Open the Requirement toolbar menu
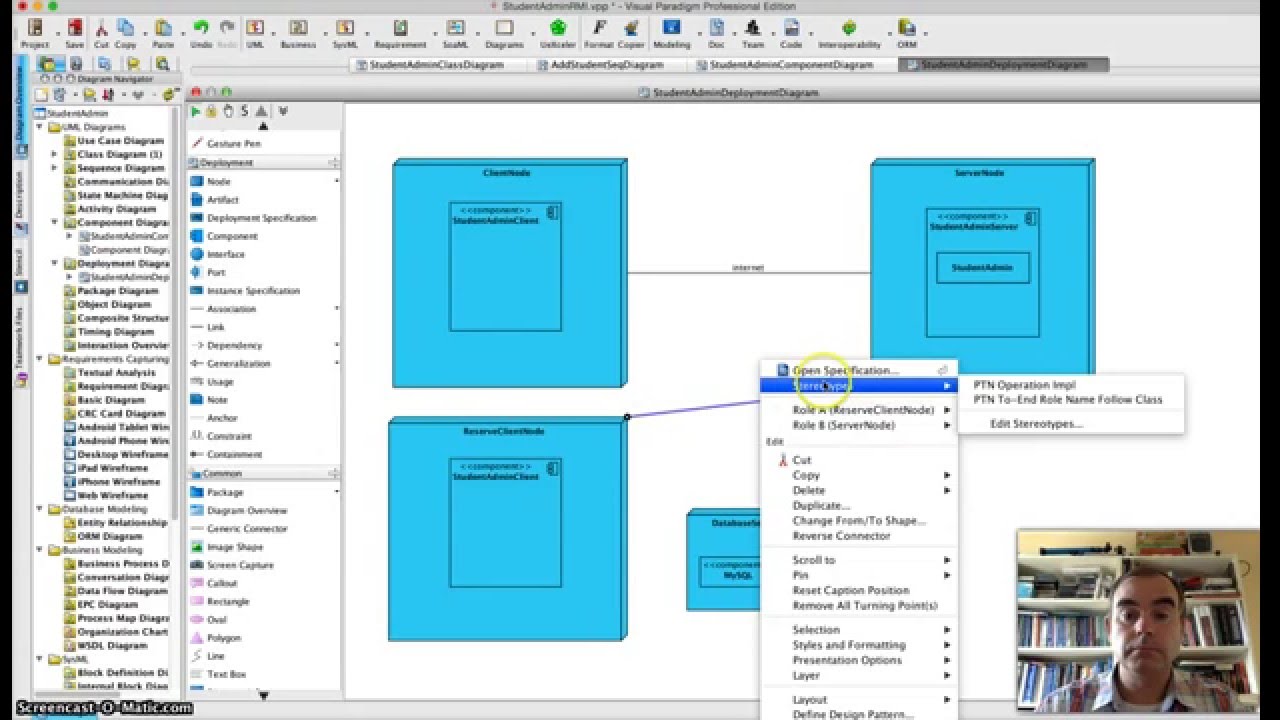This screenshot has width=1280, height=720. point(400,33)
